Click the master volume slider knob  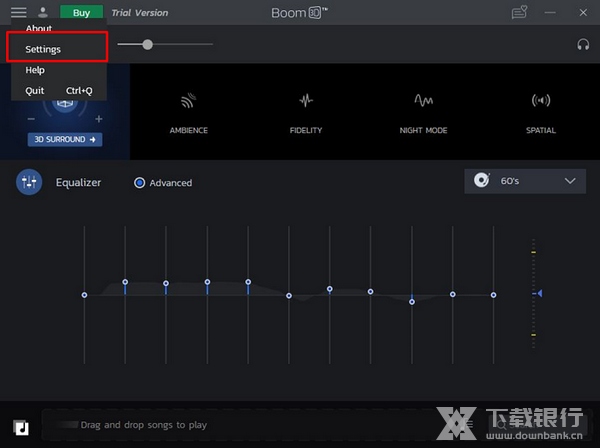[148, 44]
